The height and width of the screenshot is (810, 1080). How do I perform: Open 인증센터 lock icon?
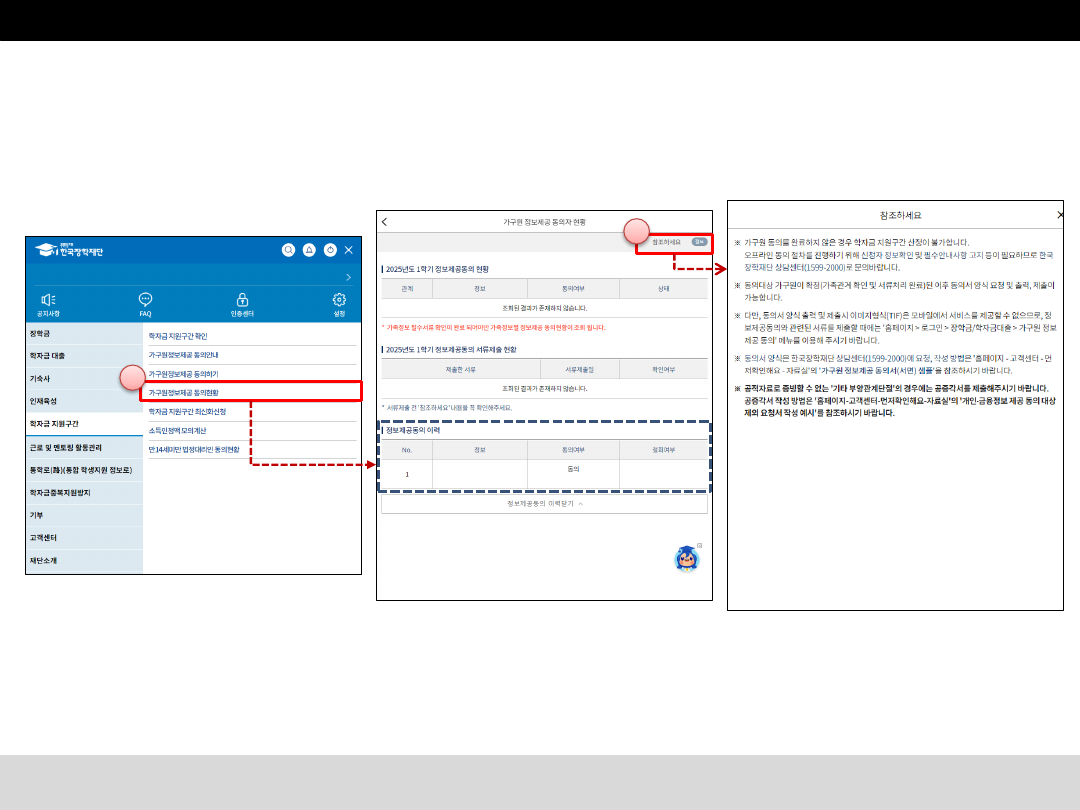click(242, 304)
